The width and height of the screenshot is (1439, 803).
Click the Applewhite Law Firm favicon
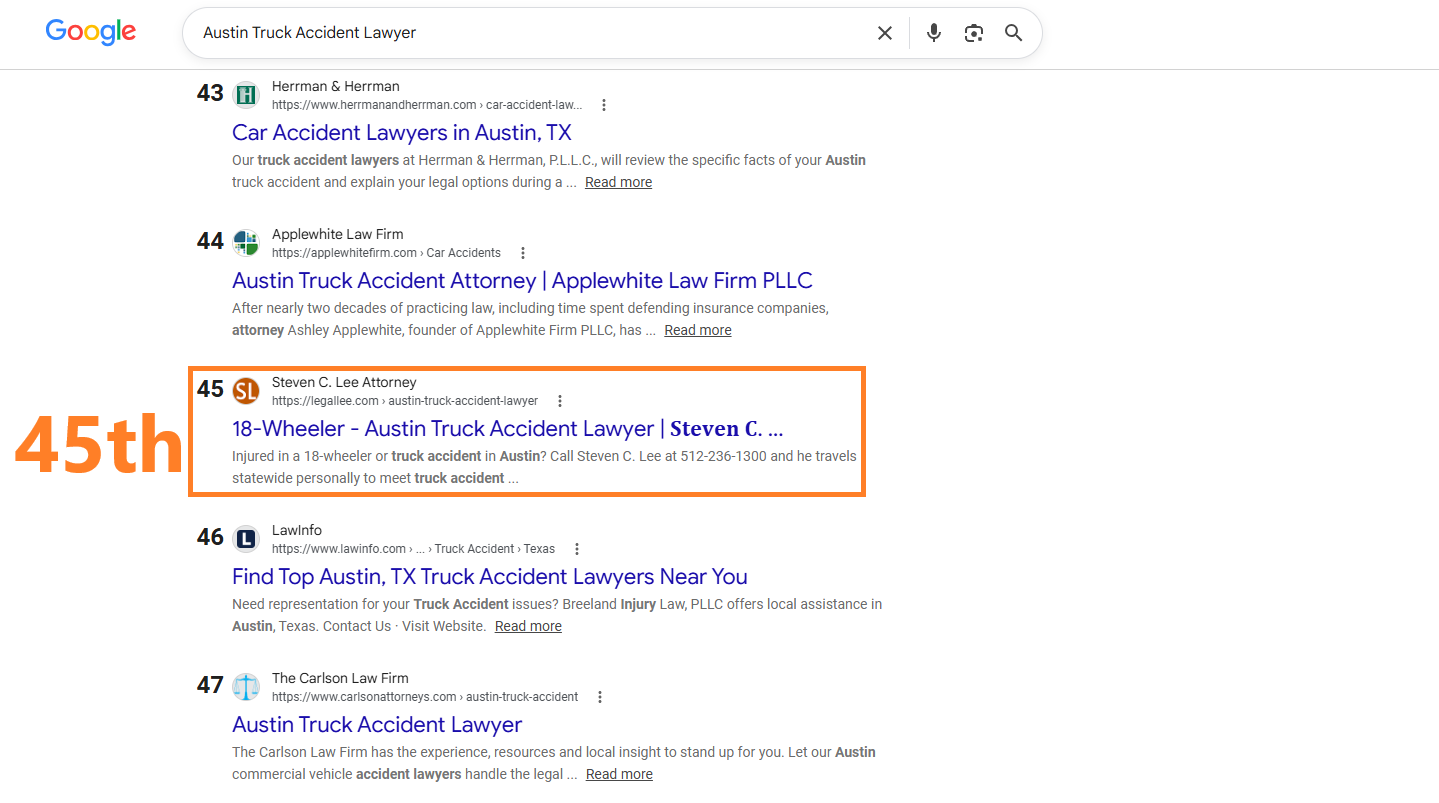click(246, 243)
